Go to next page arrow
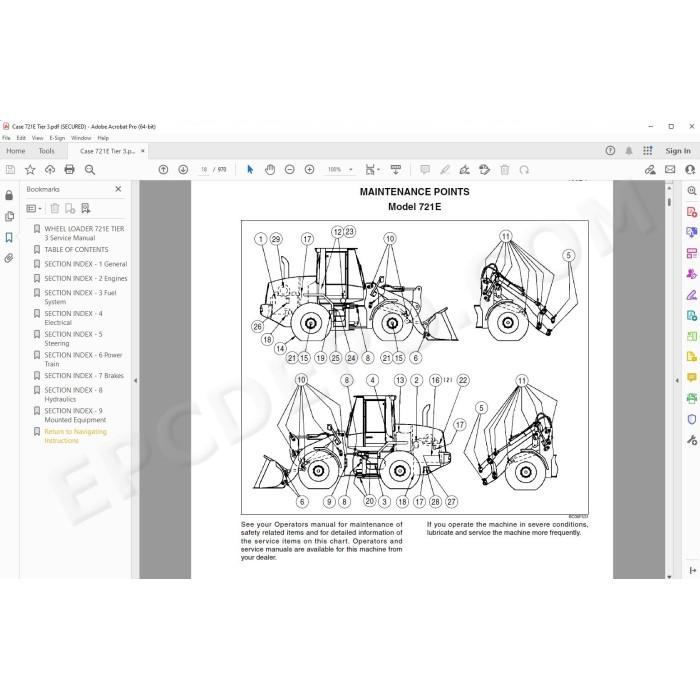The height and width of the screenshot is (700, 700). (183, 170)
